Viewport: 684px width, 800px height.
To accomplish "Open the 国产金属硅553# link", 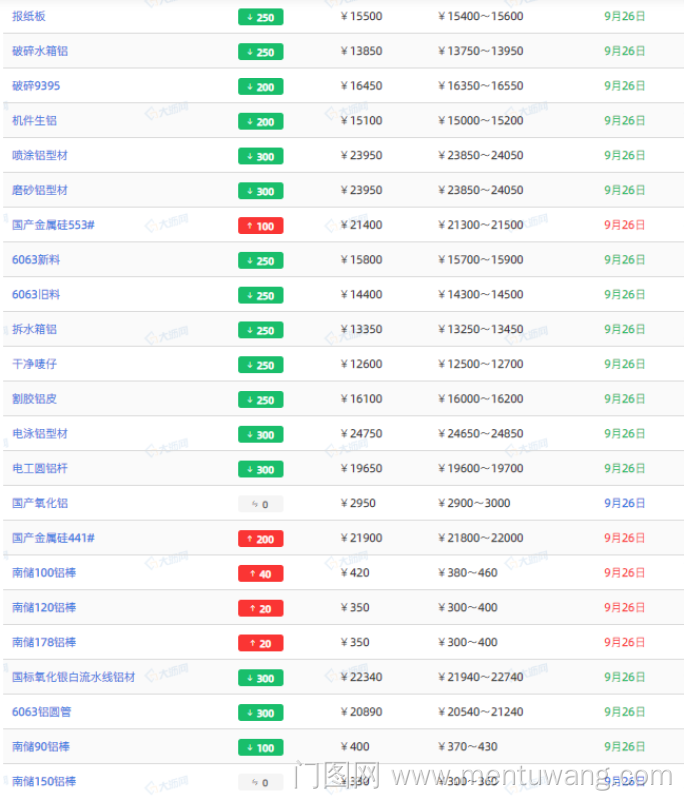I will 53,225.
